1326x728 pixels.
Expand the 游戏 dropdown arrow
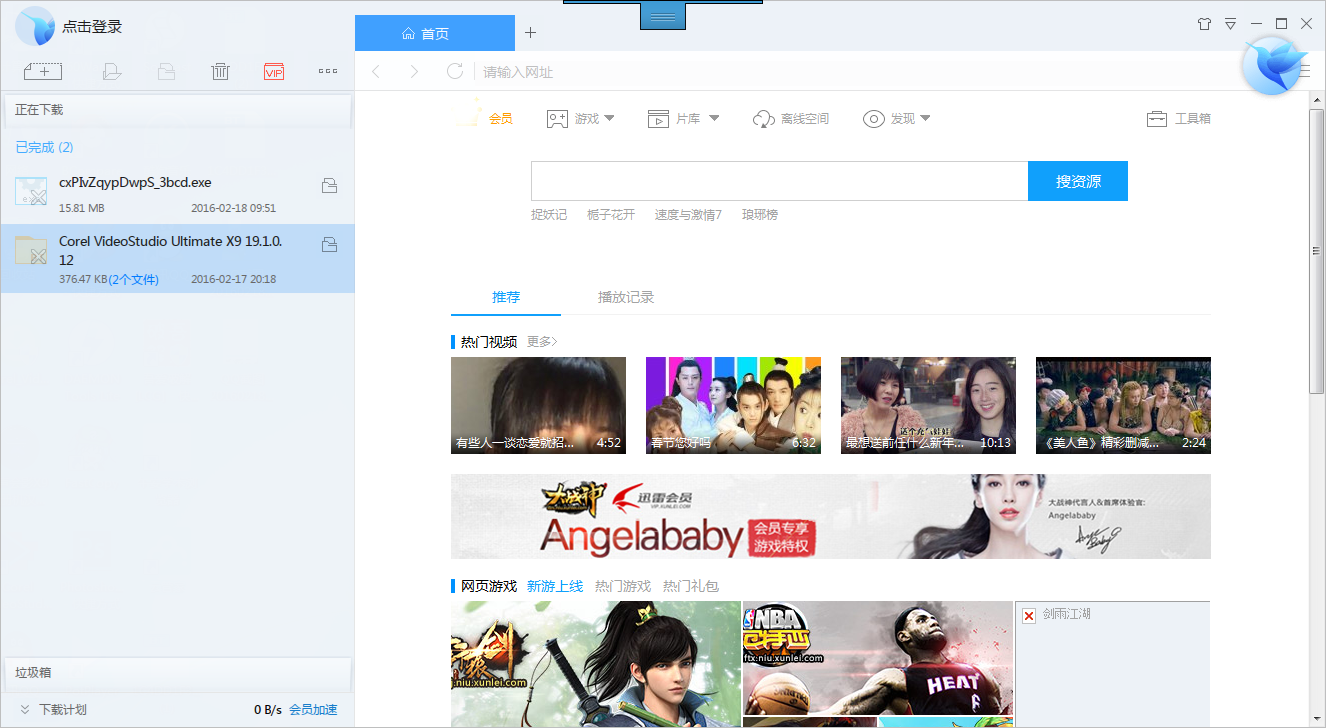[x=610, y=119]
